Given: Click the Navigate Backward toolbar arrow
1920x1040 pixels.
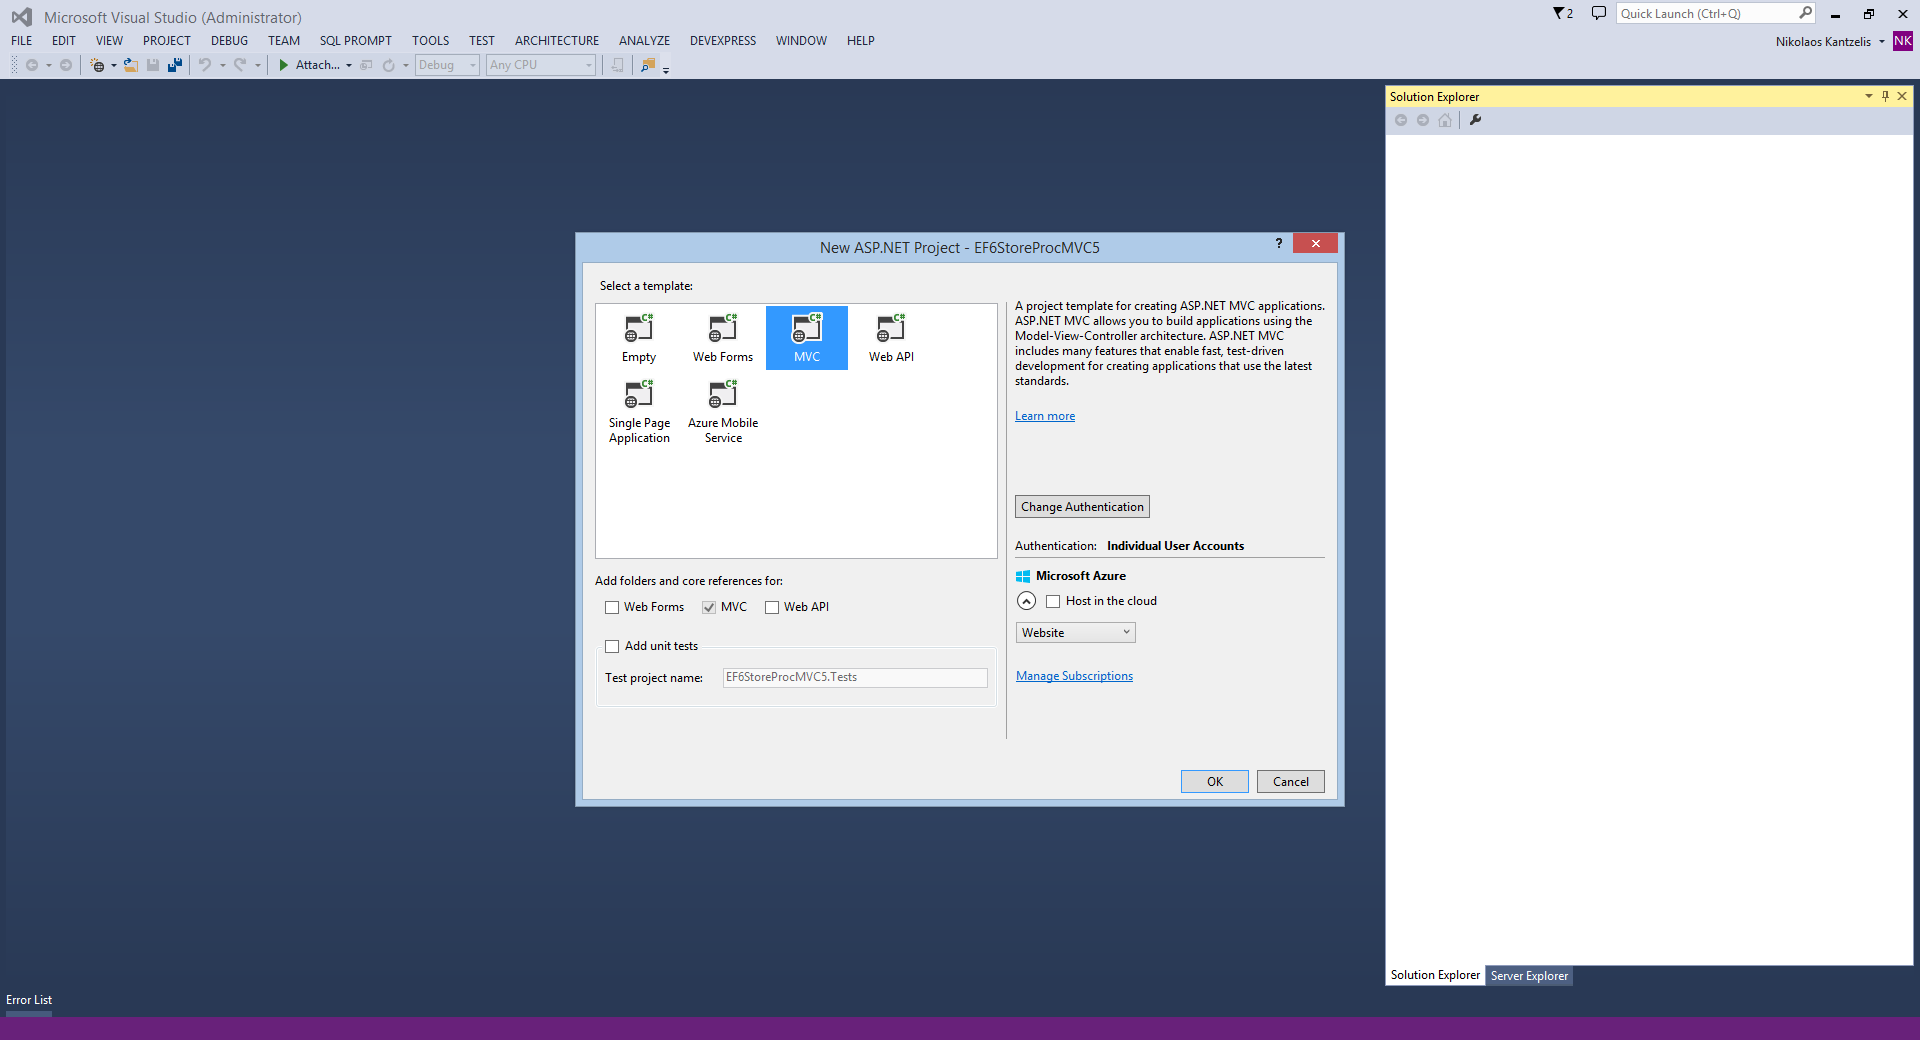Looking at the screenshot, I should (32, 65).
